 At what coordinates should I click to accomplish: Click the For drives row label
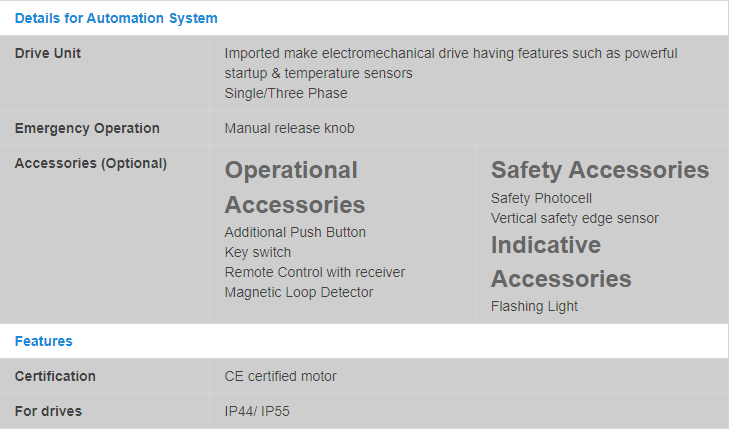[48, 411]
